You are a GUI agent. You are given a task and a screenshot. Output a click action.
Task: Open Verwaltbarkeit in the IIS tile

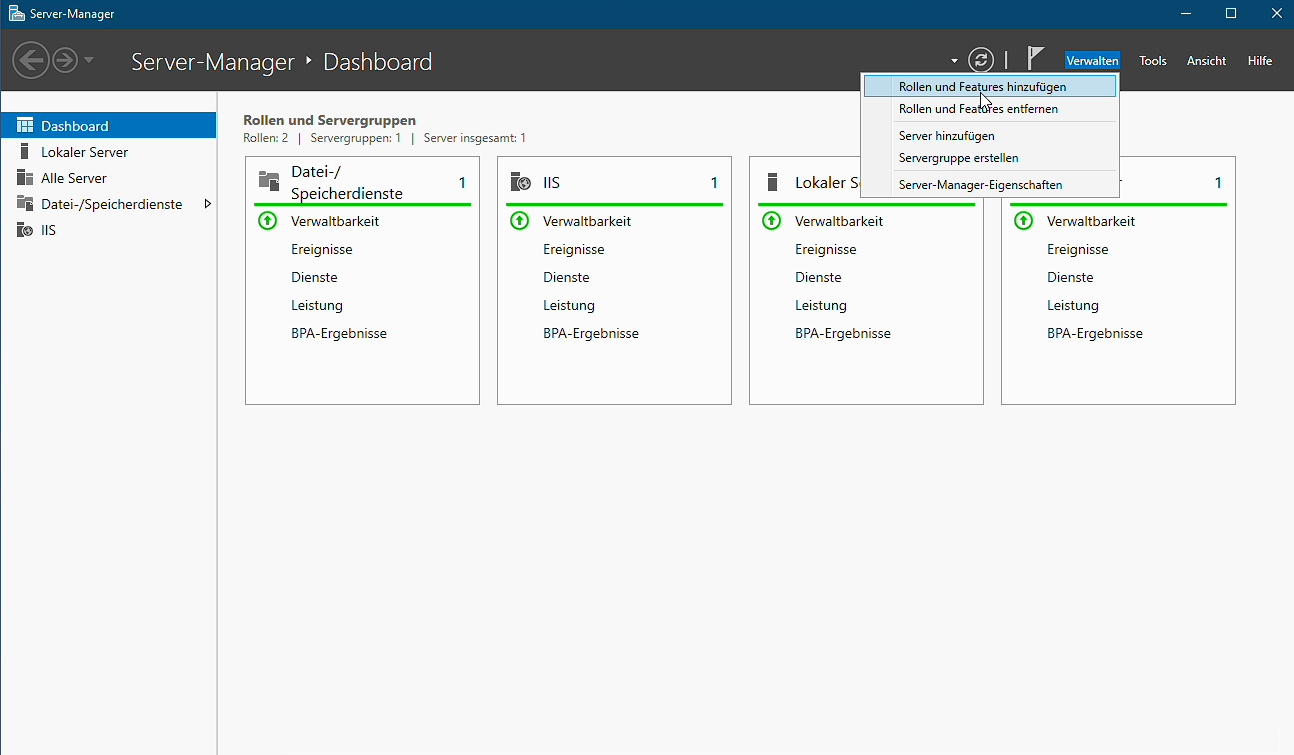[x=587, y=221]
